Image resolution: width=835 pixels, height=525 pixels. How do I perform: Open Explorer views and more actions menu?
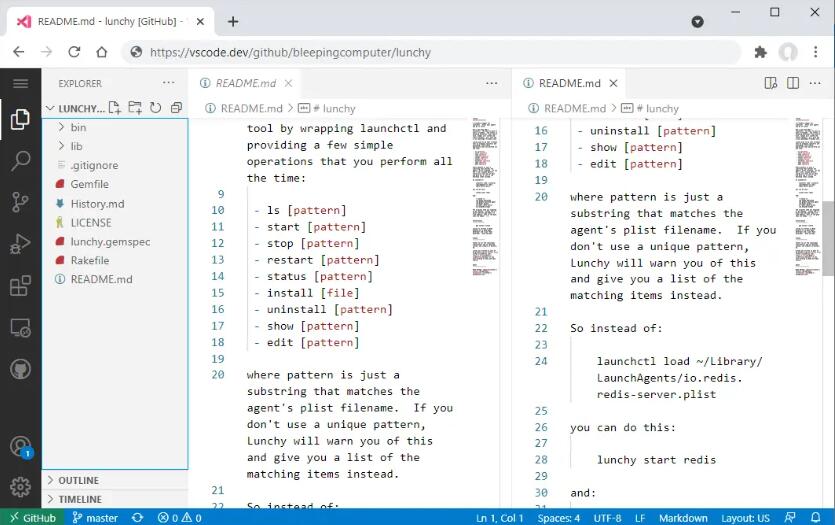(x=168, y=83)
